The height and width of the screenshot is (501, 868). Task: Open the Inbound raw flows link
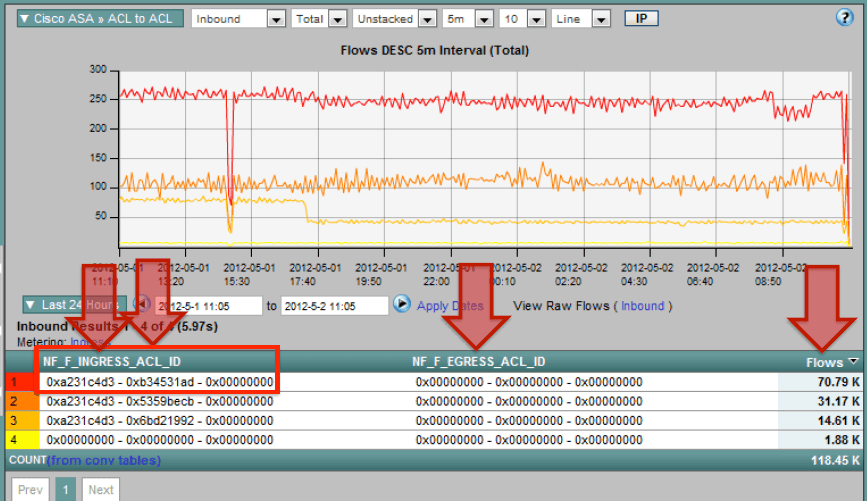(x=642, y=306)
